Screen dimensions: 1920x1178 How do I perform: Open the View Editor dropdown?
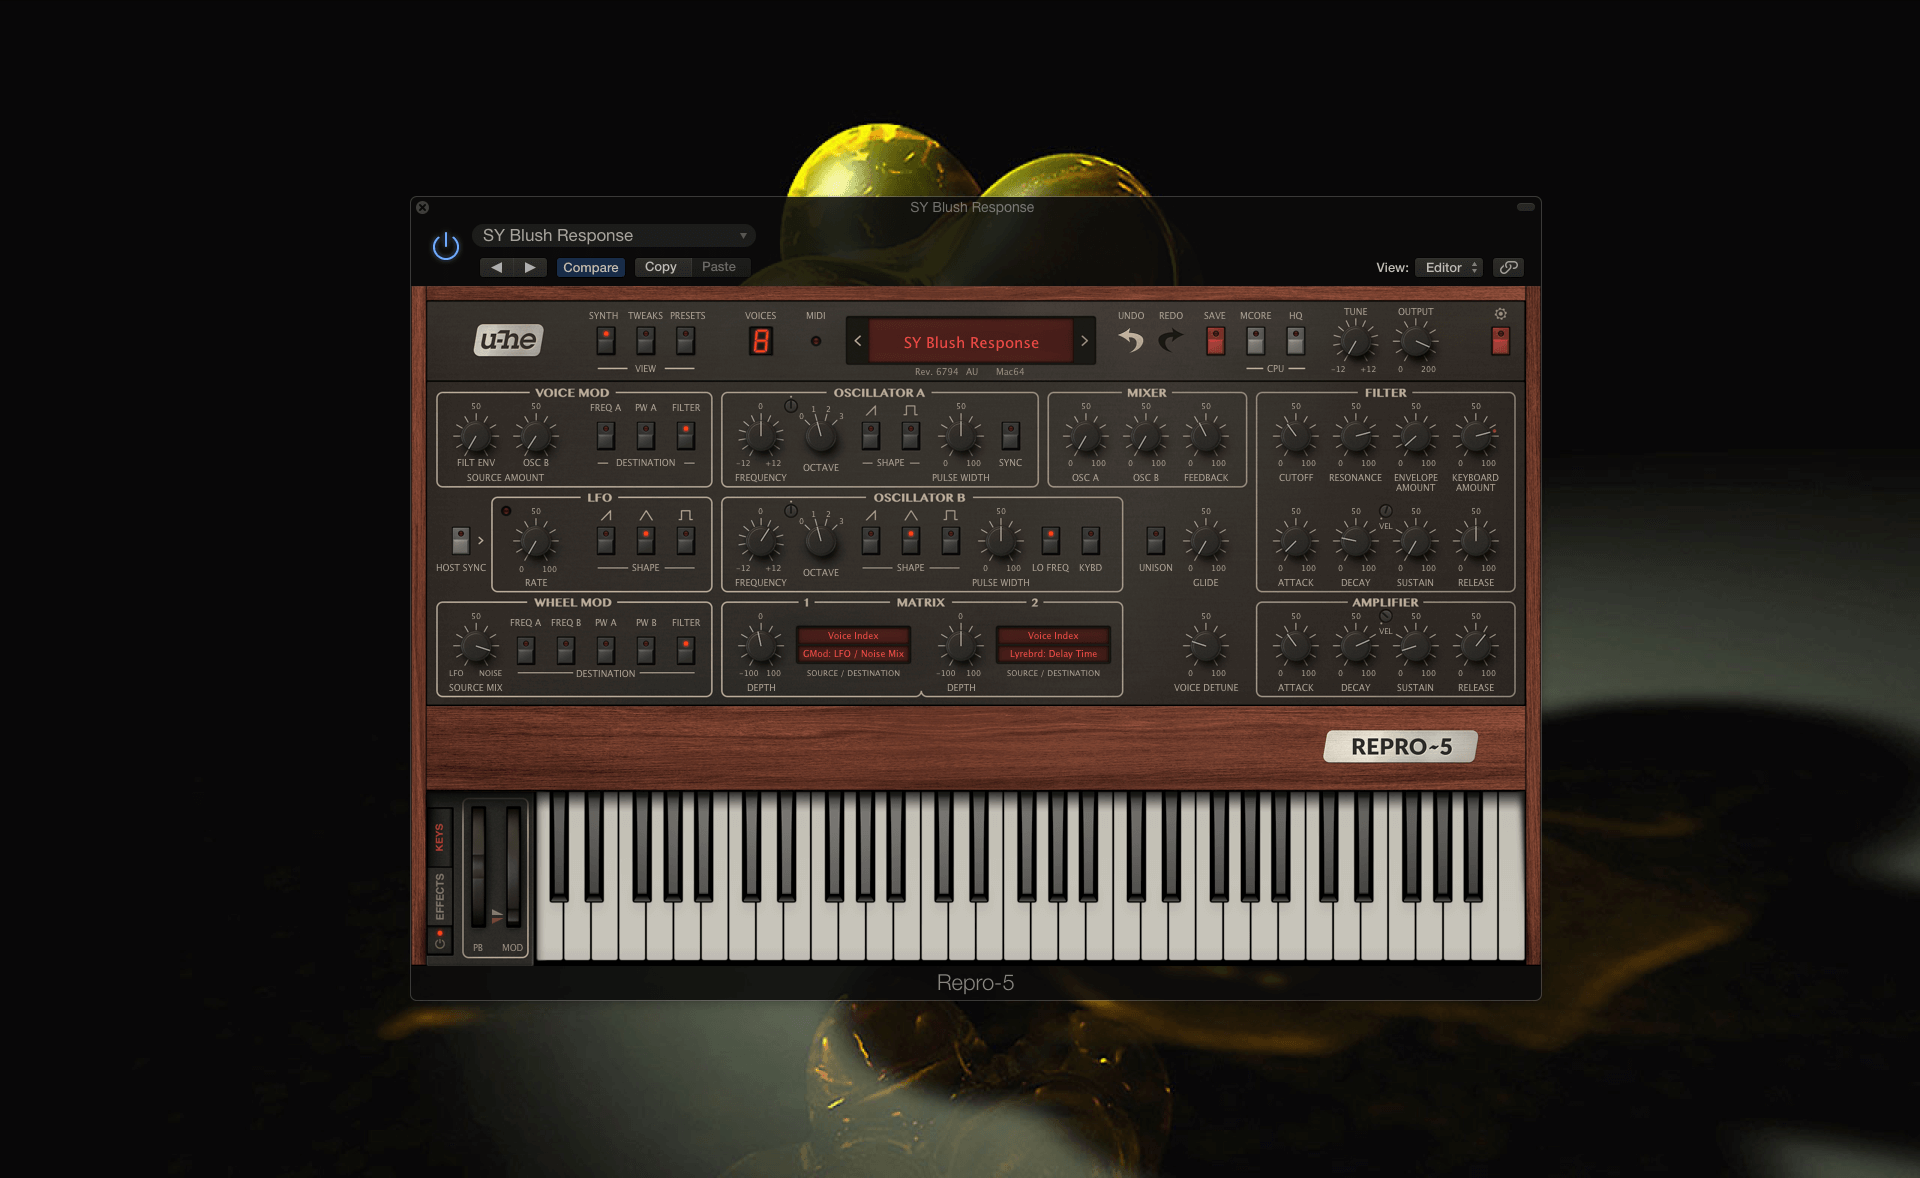[x=1449, y=267]
